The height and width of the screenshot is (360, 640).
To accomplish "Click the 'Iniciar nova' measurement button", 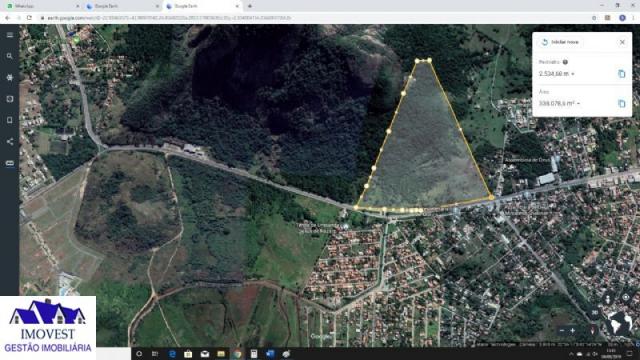I will (560, 42).
